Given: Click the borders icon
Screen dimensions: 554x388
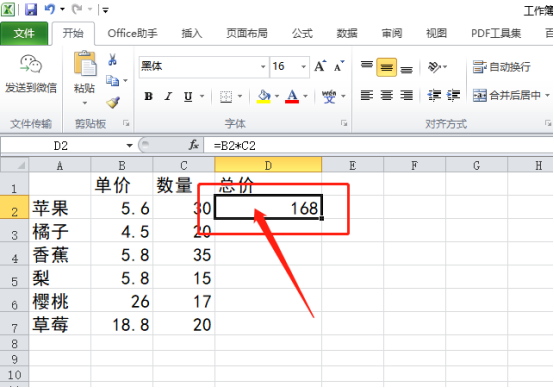Looking at the screenshot, I should (226, 96).
